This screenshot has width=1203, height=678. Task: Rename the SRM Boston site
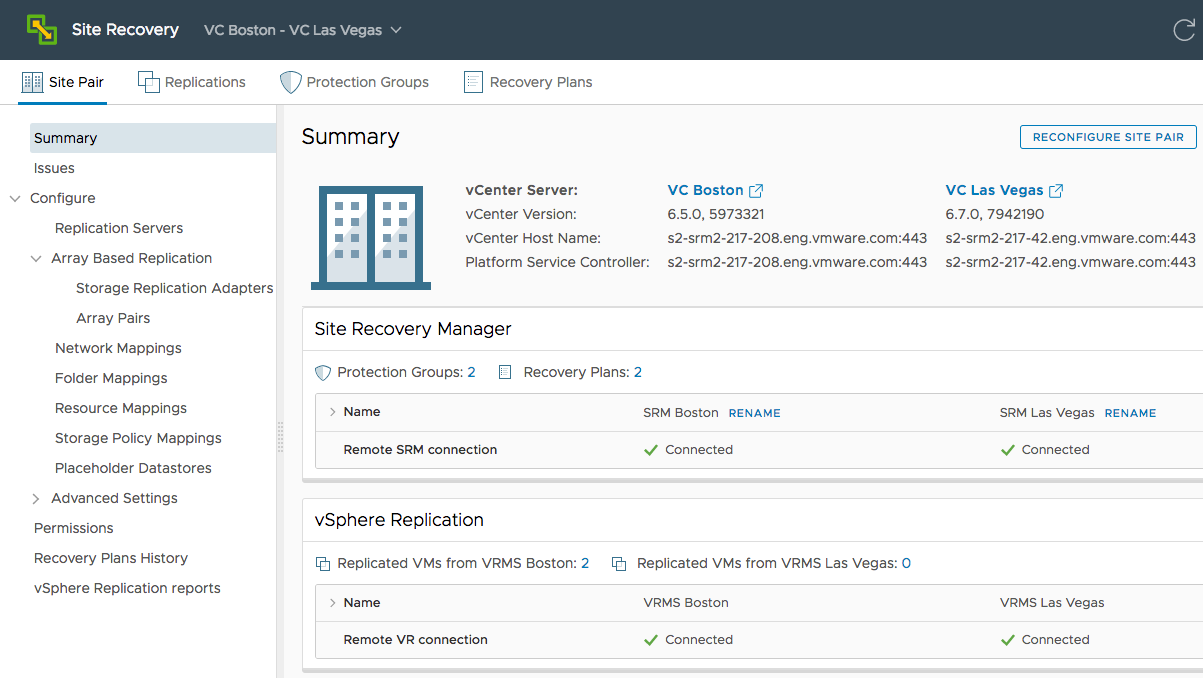pyautogui.click(x=754, y=411)
